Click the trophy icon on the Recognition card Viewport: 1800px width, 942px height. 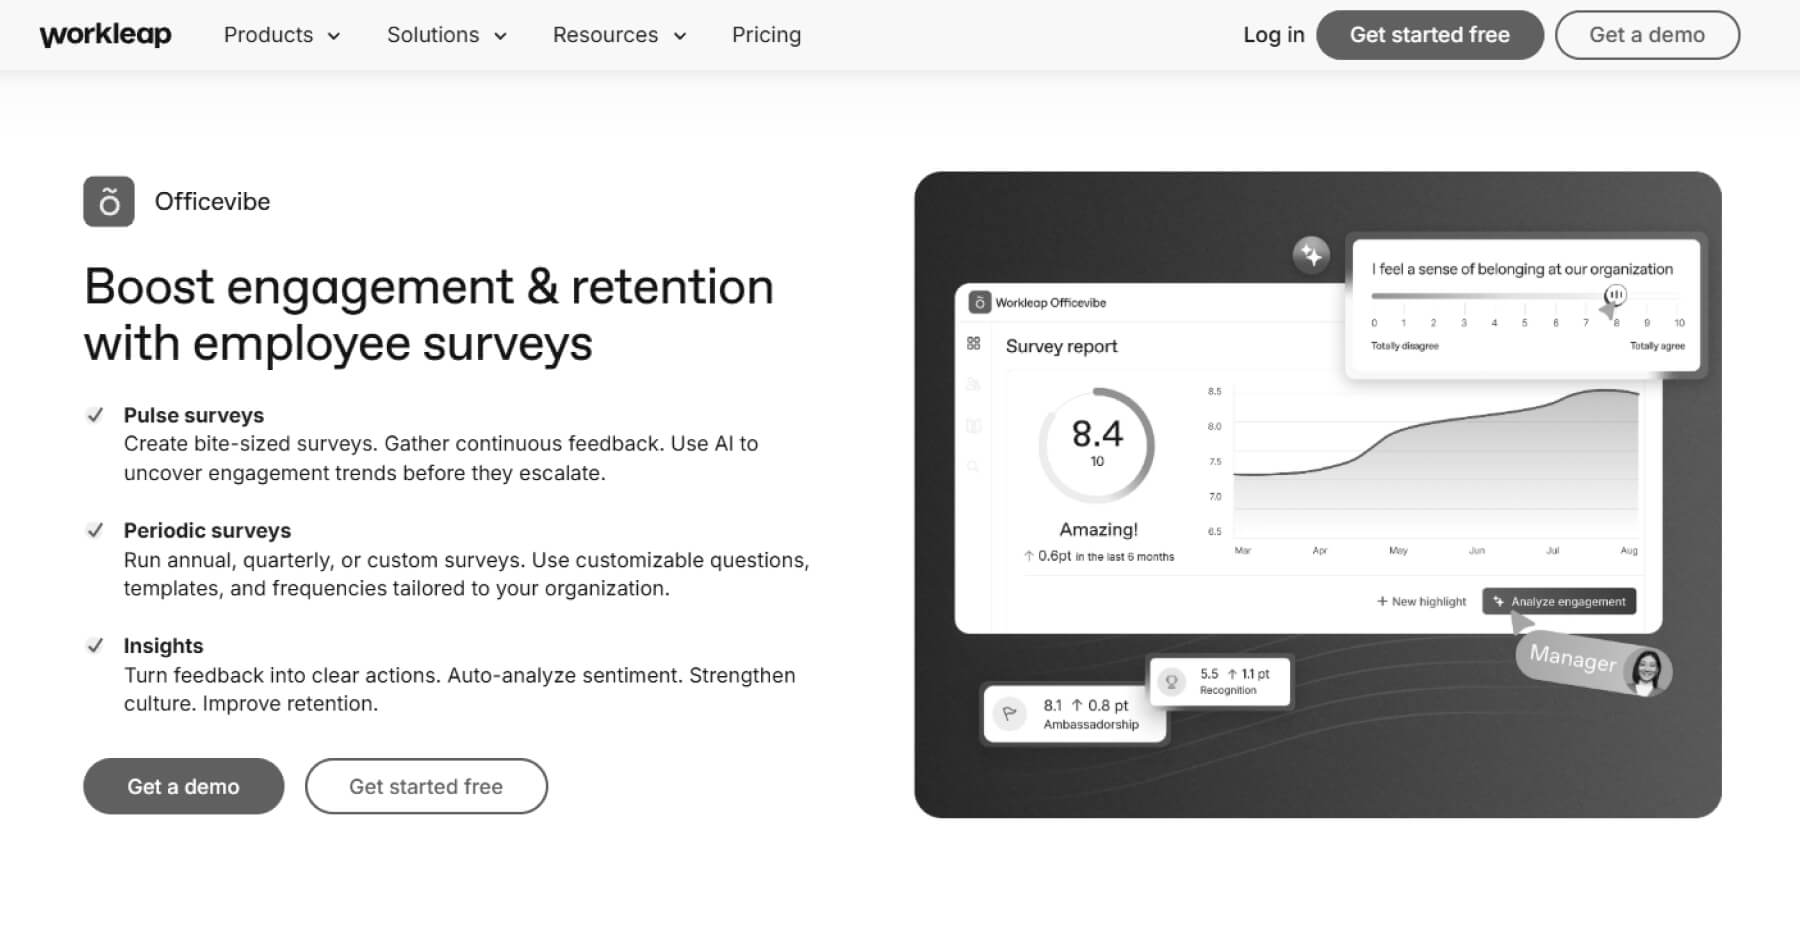[x=1171, y=681]
